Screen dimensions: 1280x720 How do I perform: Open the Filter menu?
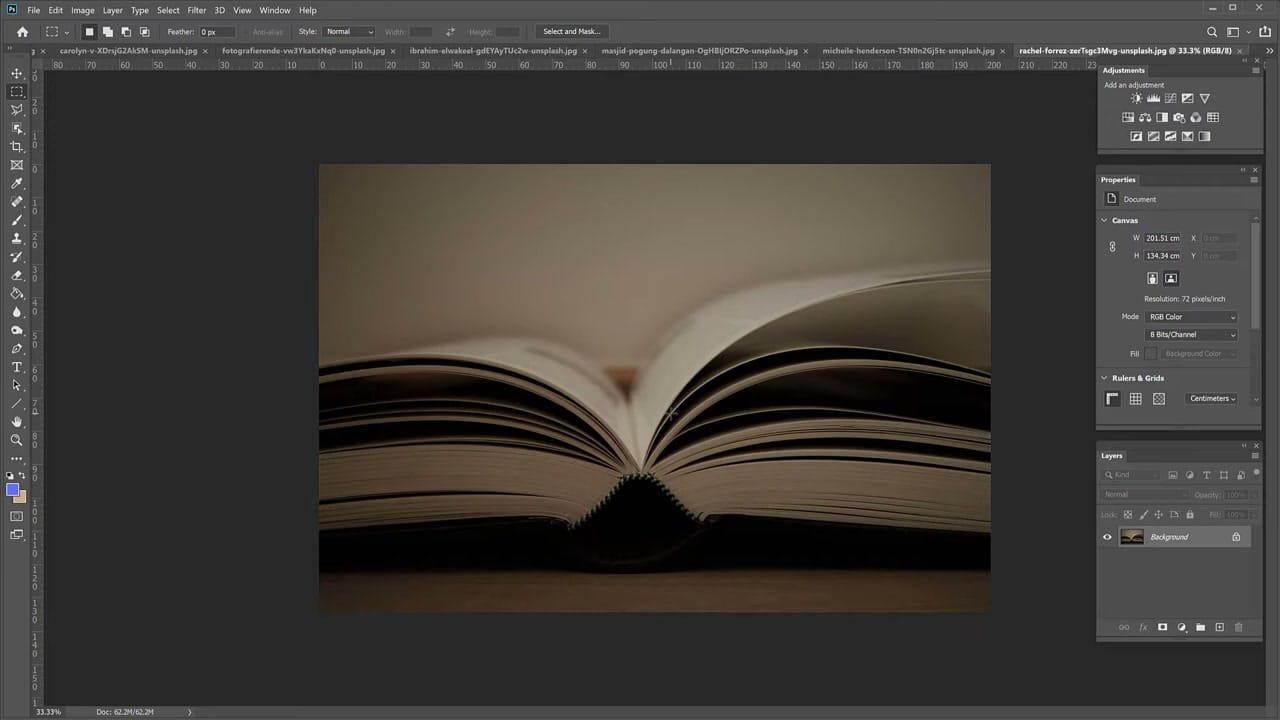tap(196, 10)
